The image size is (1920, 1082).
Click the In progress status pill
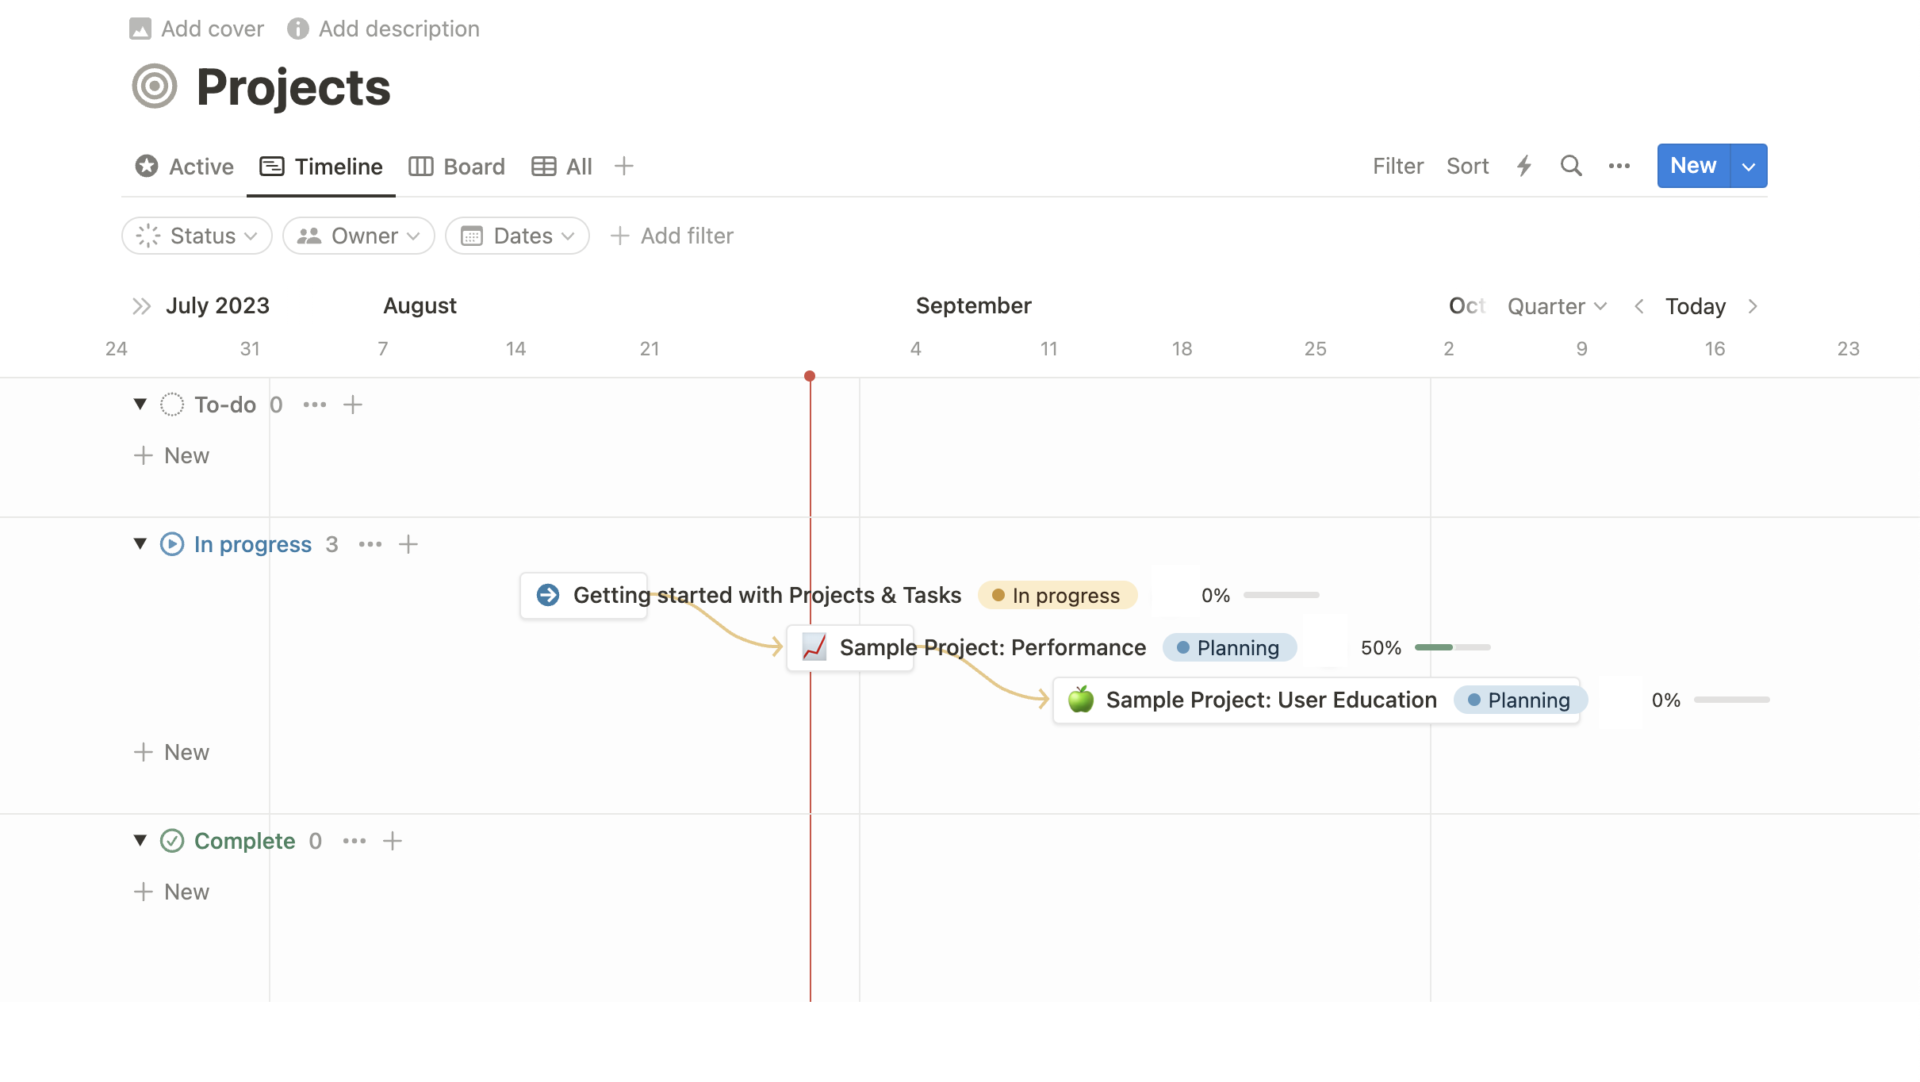[x=1057, y=595]
